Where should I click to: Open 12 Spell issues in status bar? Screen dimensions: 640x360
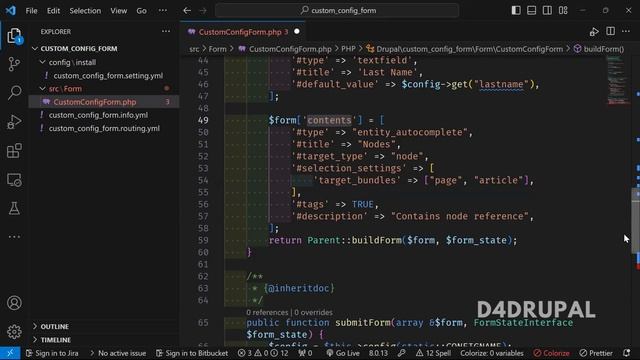click(x=433, y=353)
